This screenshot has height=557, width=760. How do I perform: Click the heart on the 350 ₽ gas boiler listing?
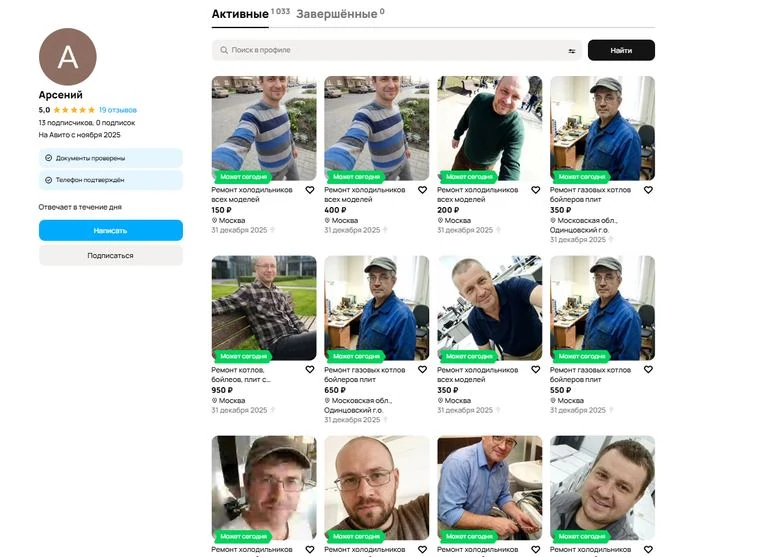click(x=648, y=190)
